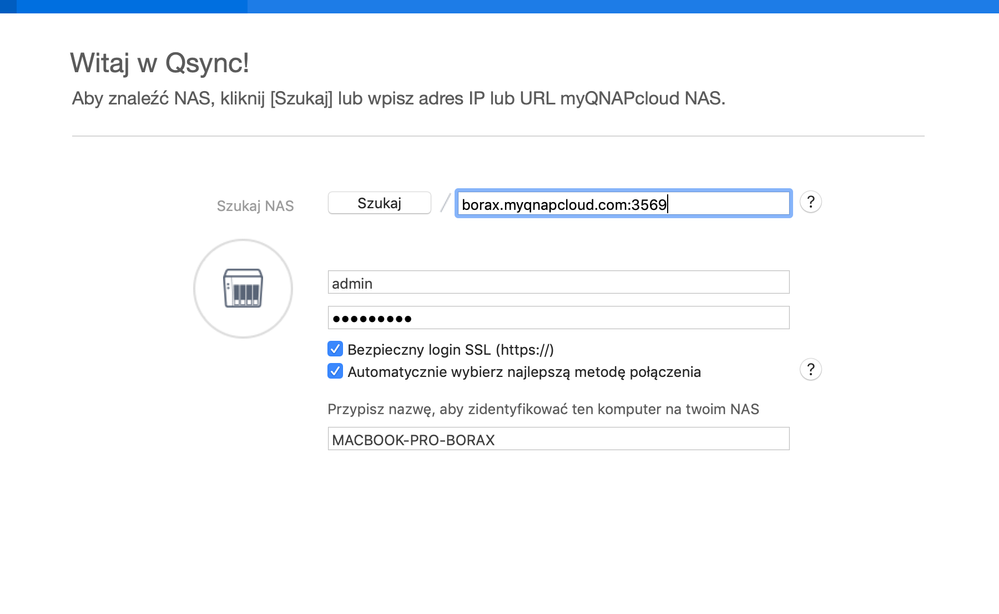Select the masked password field
Screen dimensions: 999x614
(x=558, y=318)
